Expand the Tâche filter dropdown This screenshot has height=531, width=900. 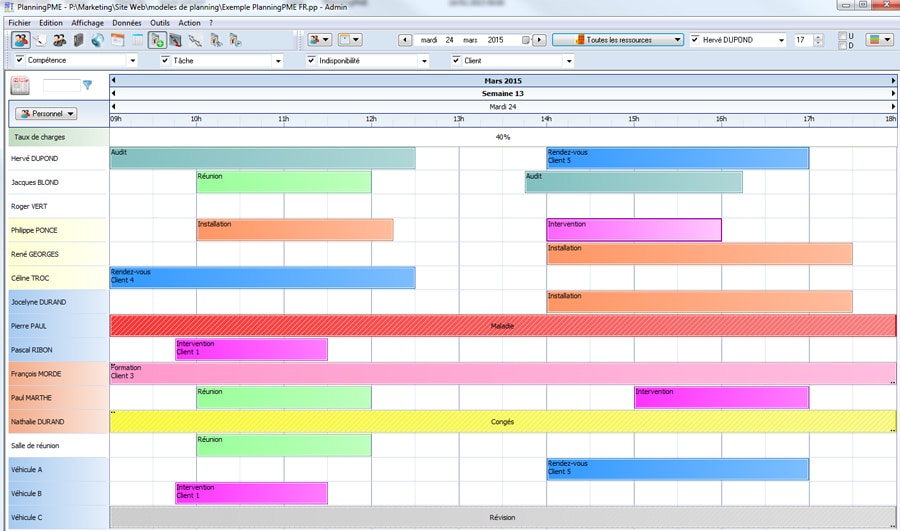click(279, 61)
